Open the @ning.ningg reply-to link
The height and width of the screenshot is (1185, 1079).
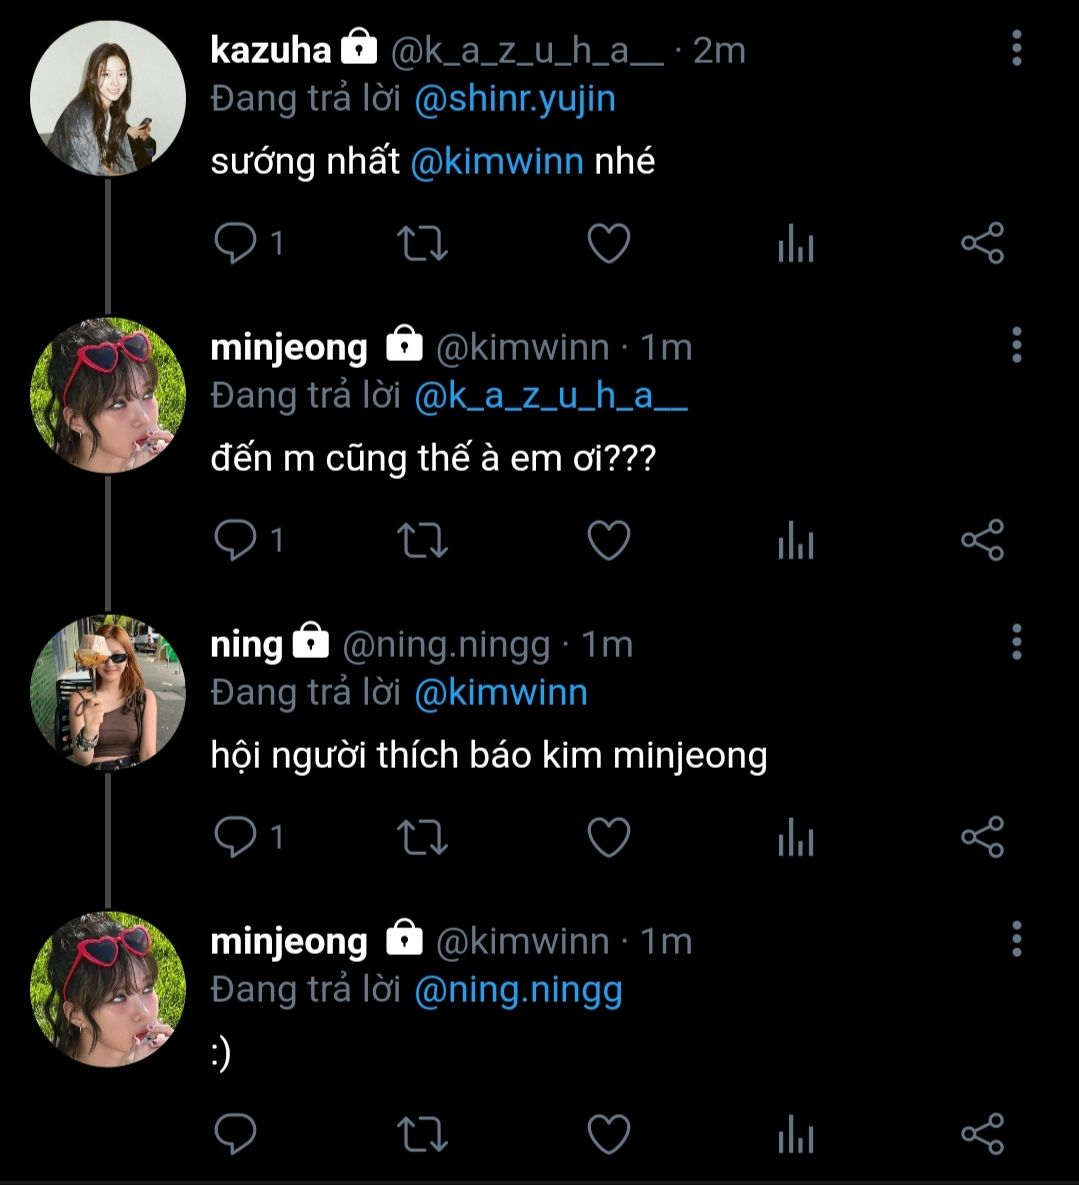tap(518, 991)
